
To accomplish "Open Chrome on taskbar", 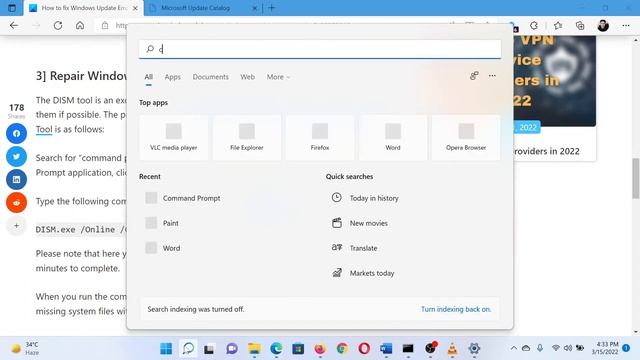I will [342, 349].
